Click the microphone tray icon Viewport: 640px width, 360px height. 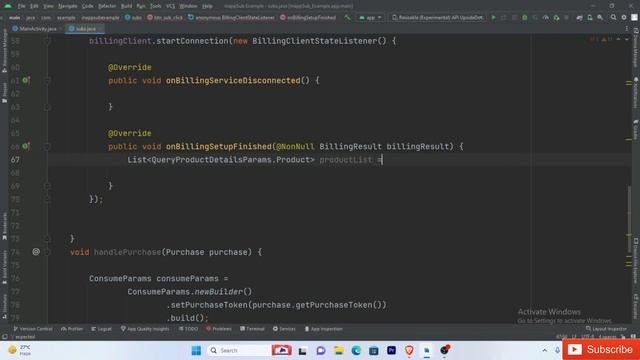tap(557, 350)
